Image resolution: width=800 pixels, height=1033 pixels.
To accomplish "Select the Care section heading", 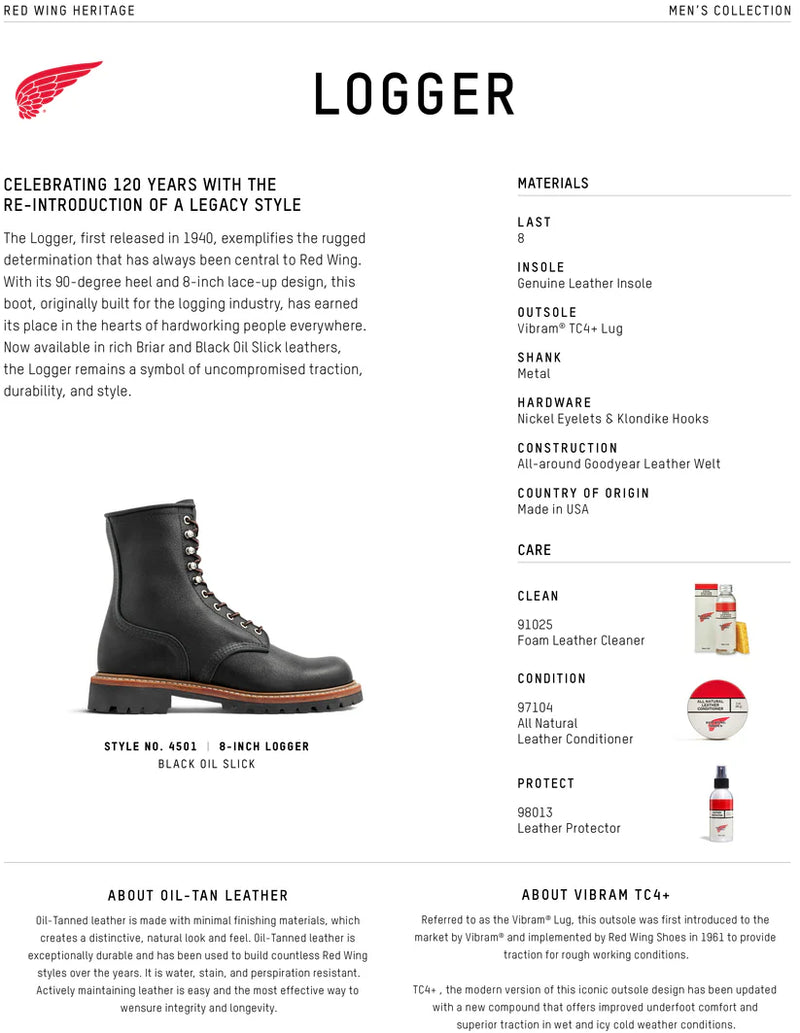I will coord(534,549).
